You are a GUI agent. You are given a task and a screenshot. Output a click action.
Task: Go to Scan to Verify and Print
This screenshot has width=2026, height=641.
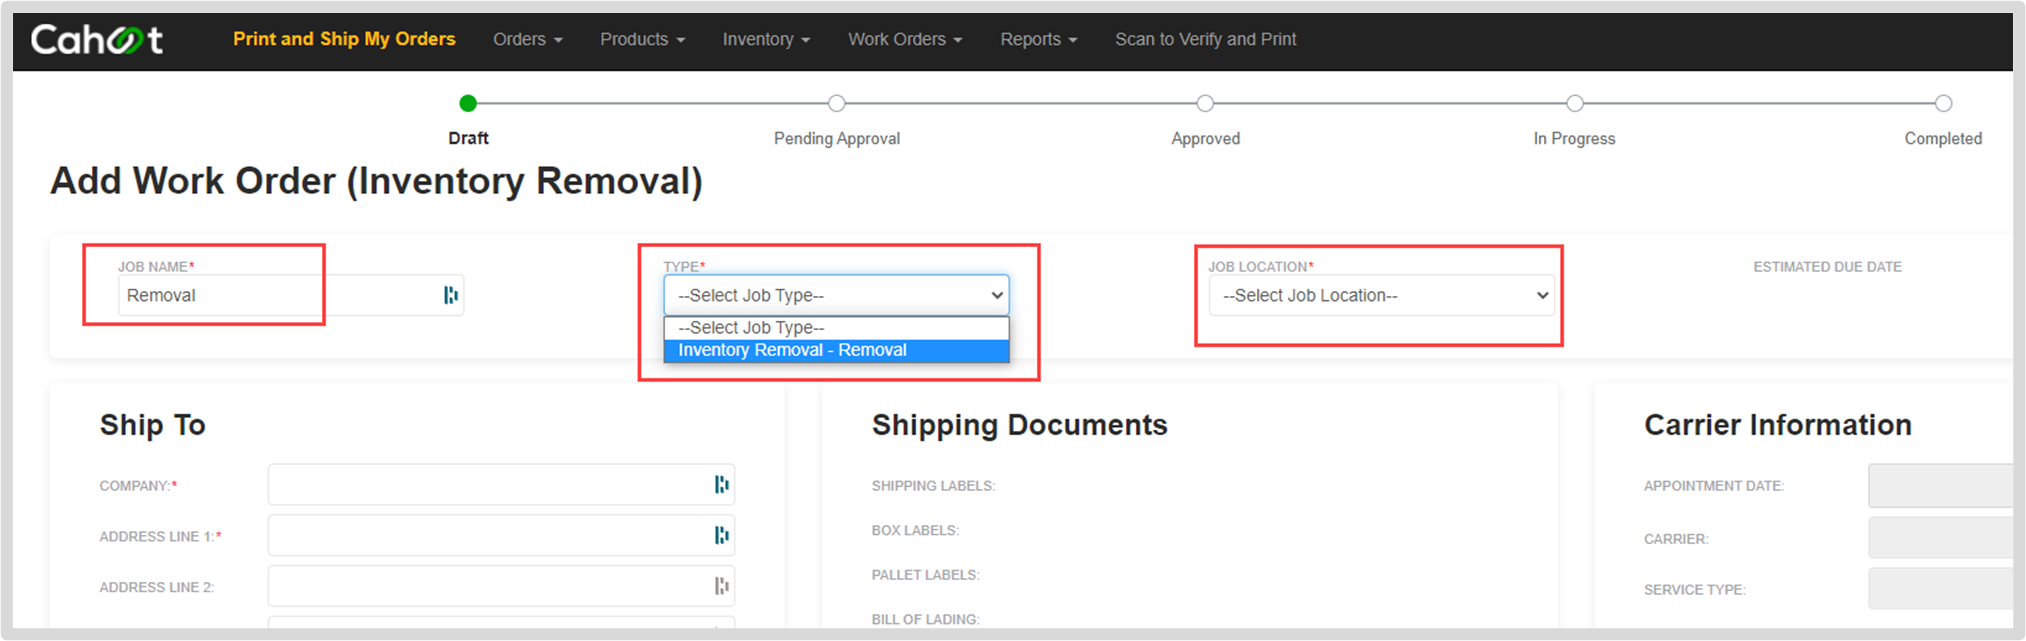(1205, 39)
